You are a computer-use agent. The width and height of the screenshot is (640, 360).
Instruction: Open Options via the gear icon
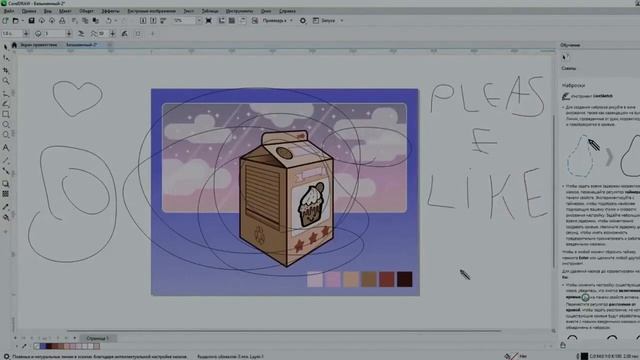click(x=302, y=20)
